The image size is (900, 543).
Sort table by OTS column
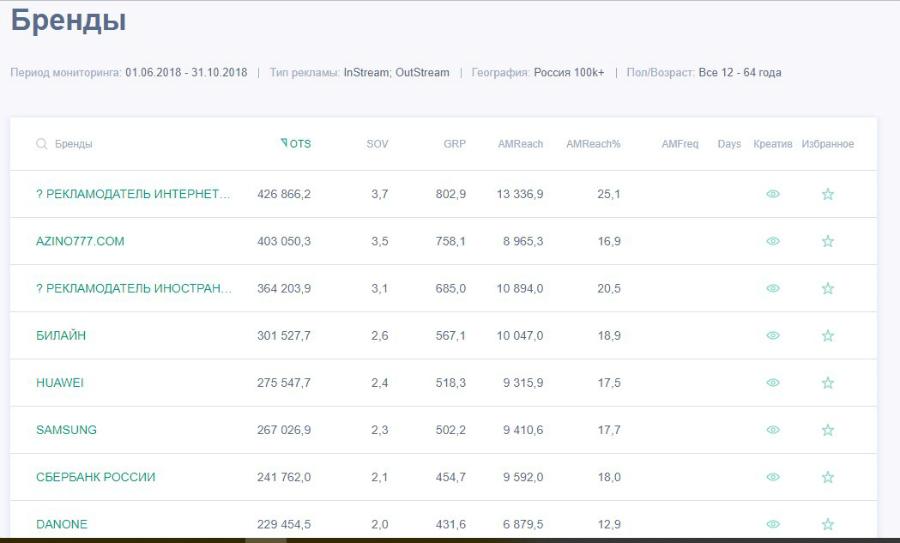click(299, 144)
